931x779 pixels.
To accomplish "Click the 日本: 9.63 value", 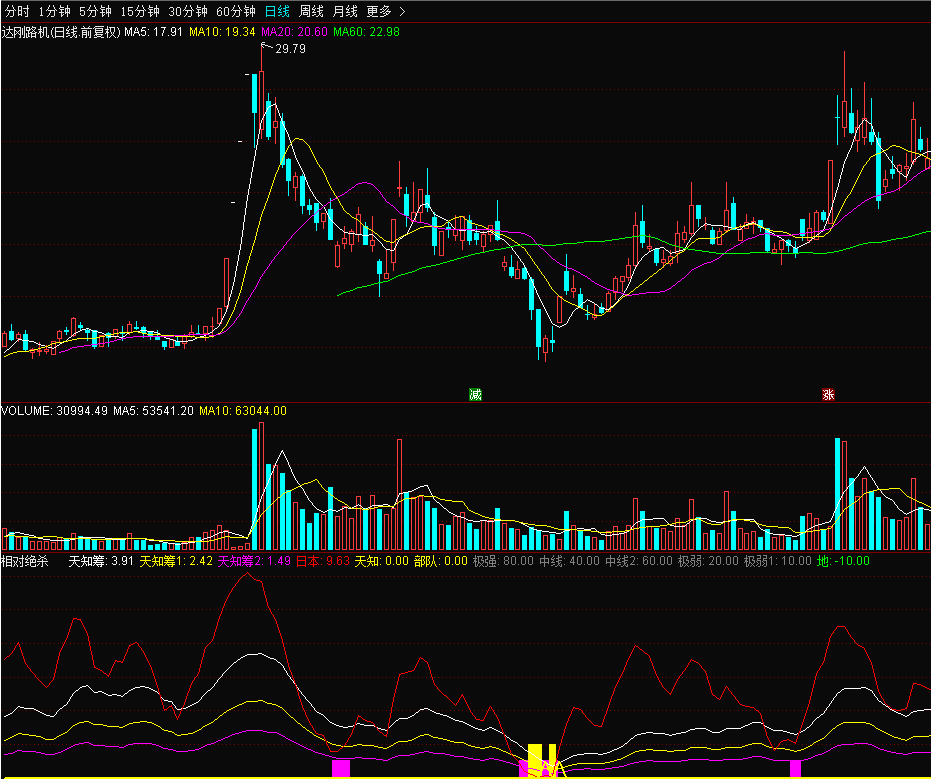I will [323, 561].
